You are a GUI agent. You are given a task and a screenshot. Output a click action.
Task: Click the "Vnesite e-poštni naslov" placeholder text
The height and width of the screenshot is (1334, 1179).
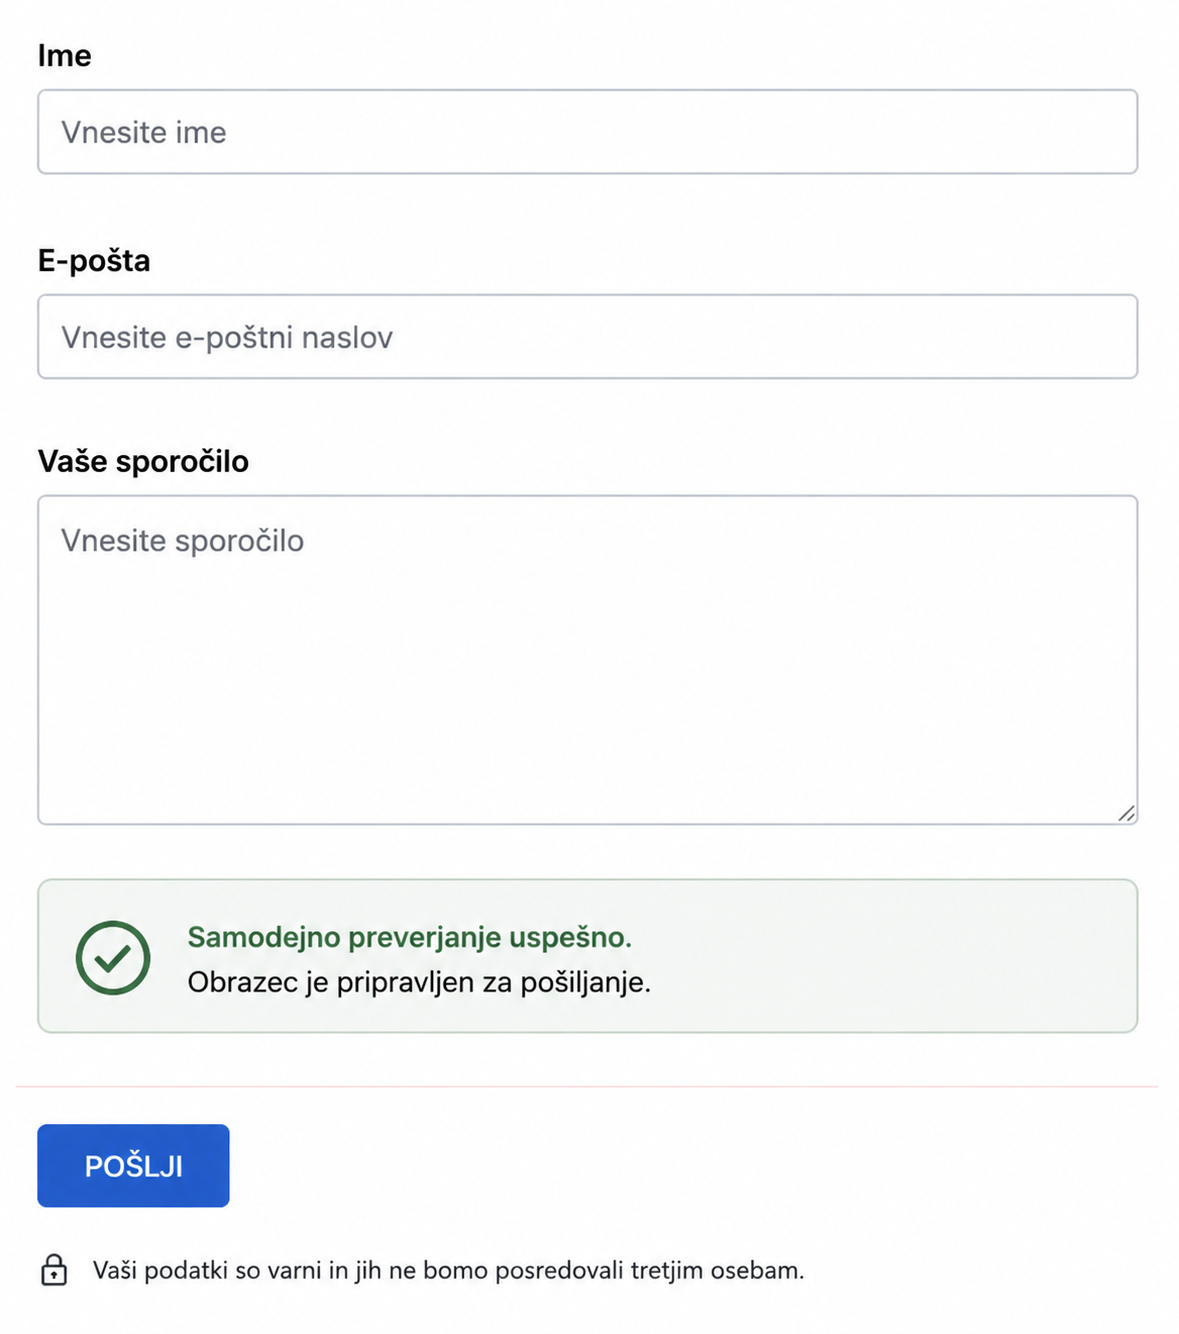tap(227, 338)
